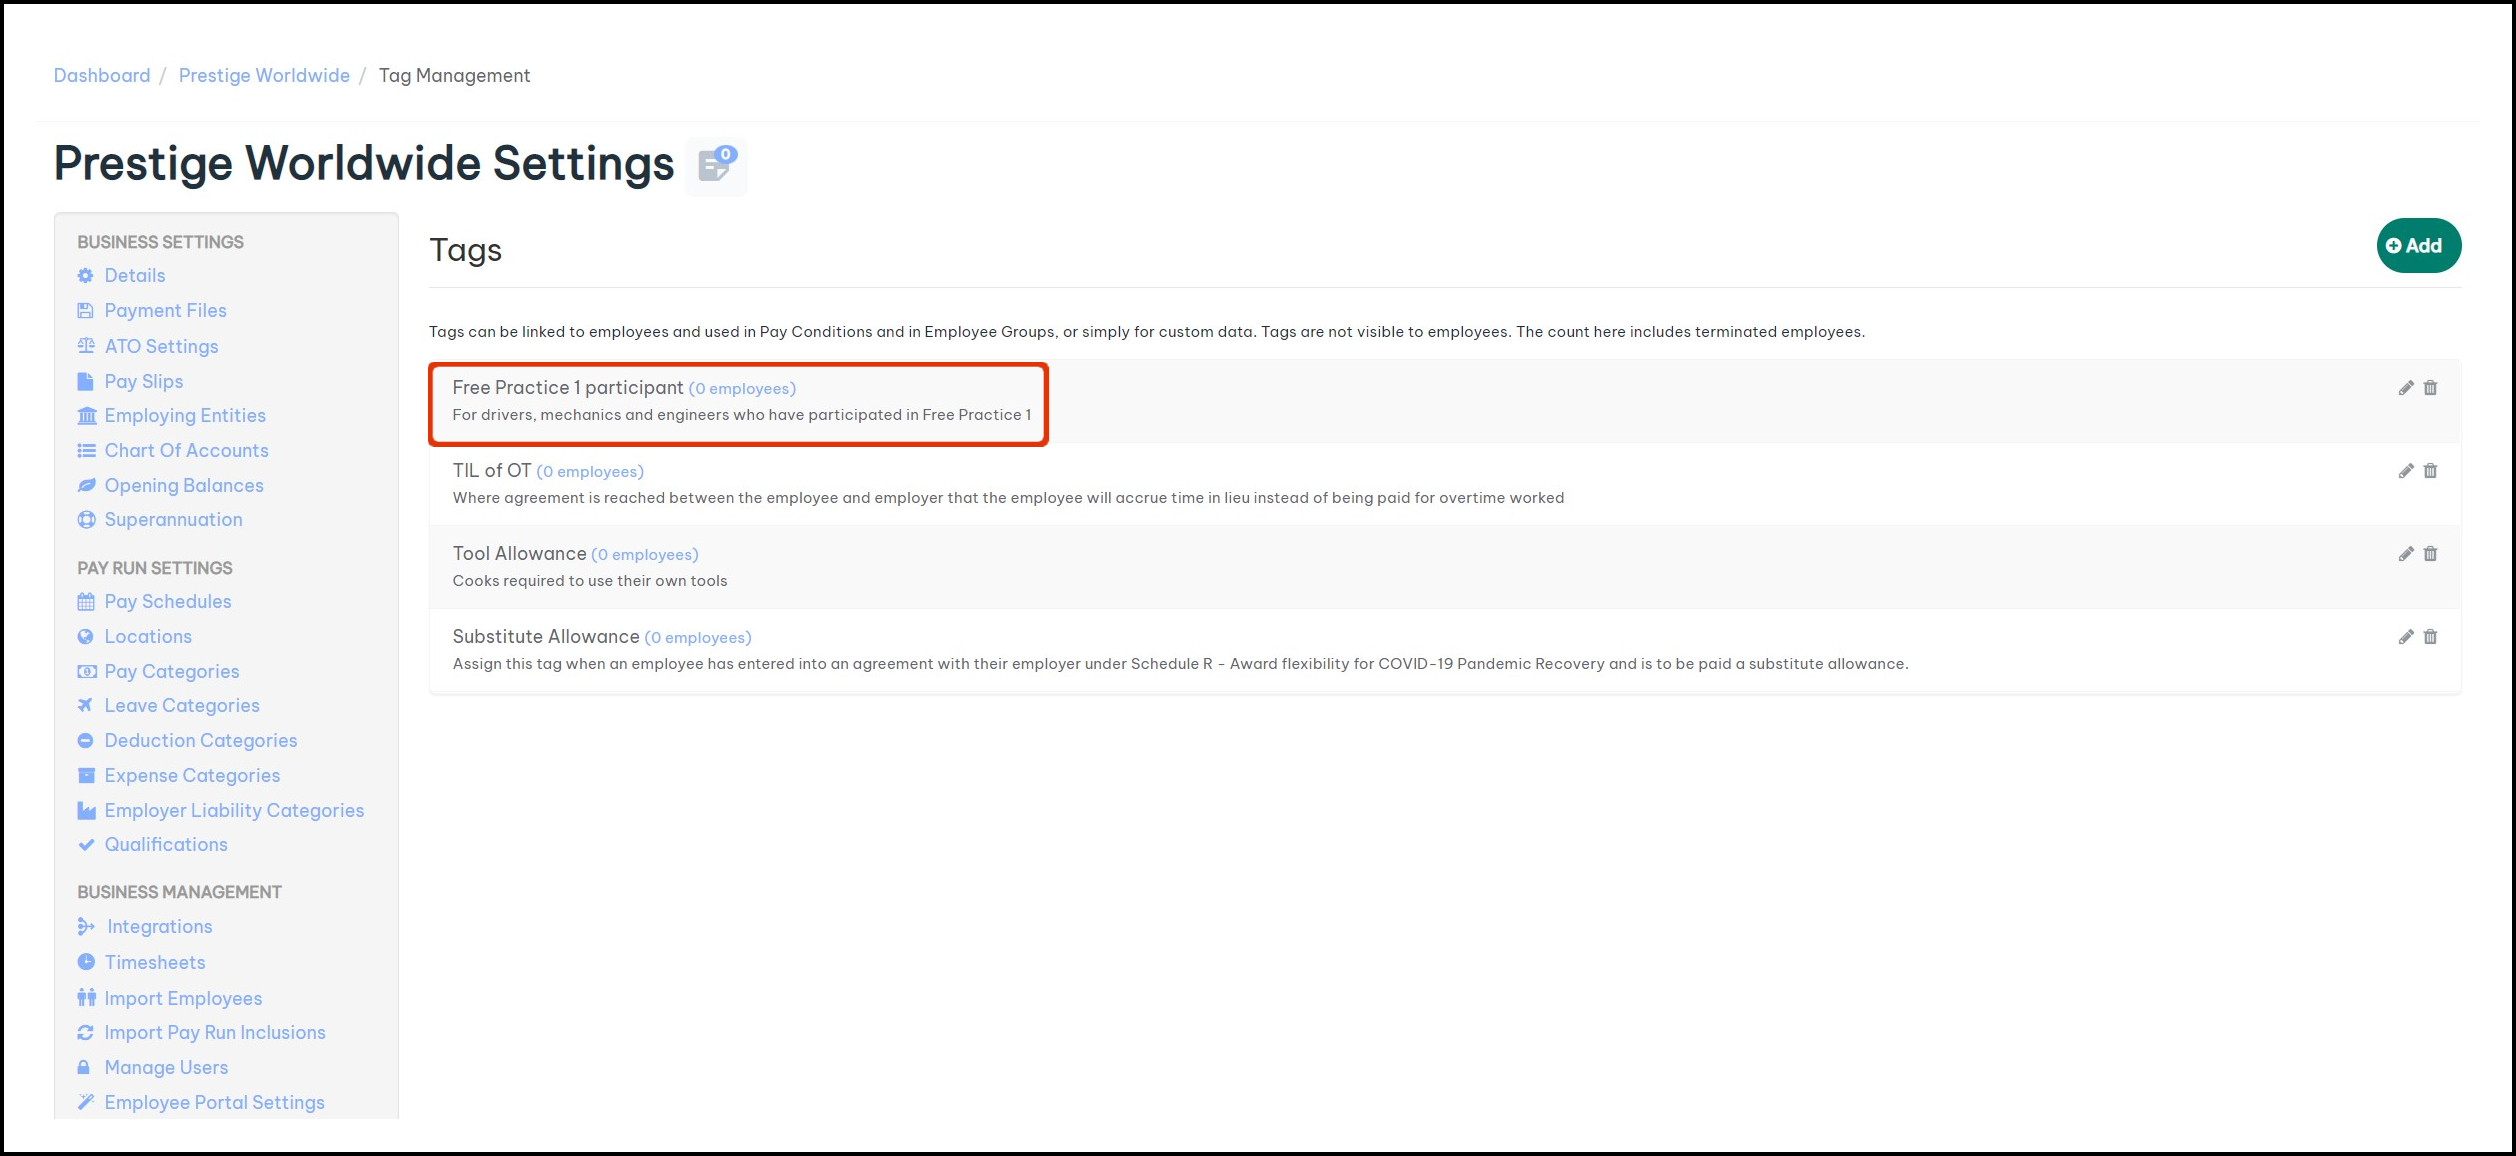Screen dimensions: 2516x1156
Task: Open Chart Of Accounts page
Action: click(x=186, y=450)
